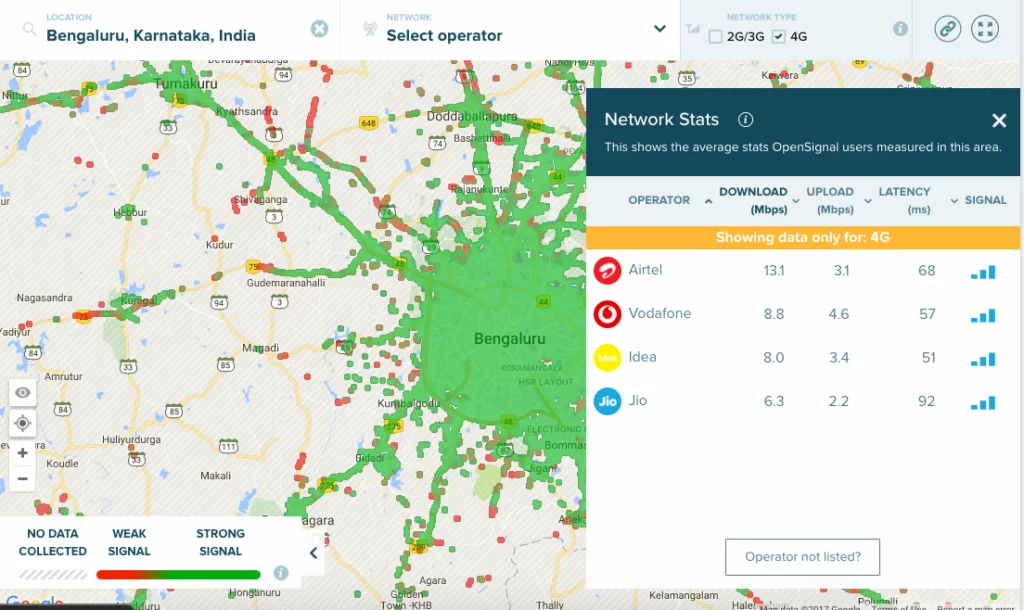
Task: Select the Airtel operator name
Action: (645, 270)
